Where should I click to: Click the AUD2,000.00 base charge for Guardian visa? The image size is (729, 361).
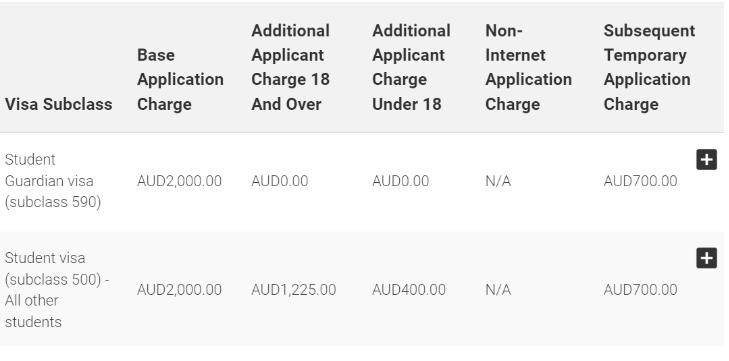pyautogui.click(x=179, y=181)
